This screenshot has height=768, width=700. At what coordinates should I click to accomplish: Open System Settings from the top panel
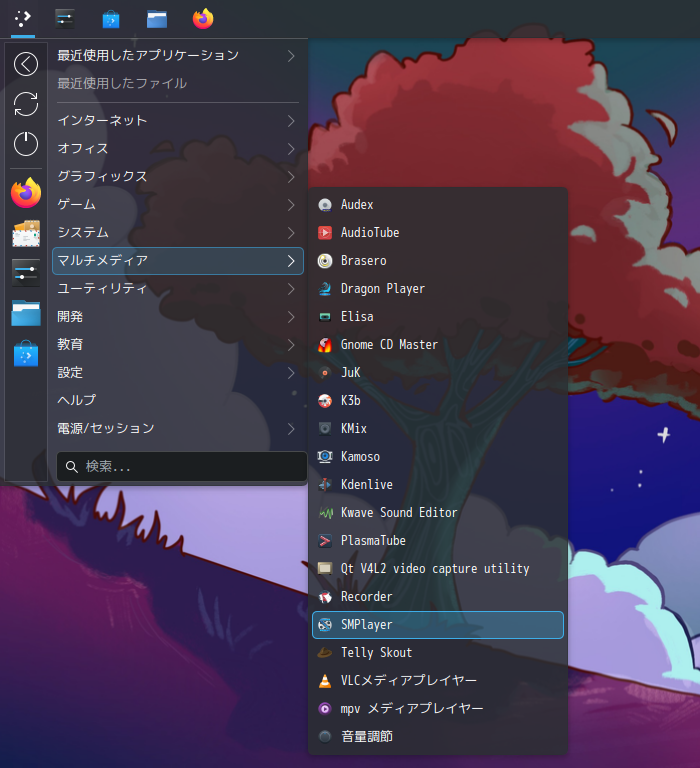pos(65,19)
